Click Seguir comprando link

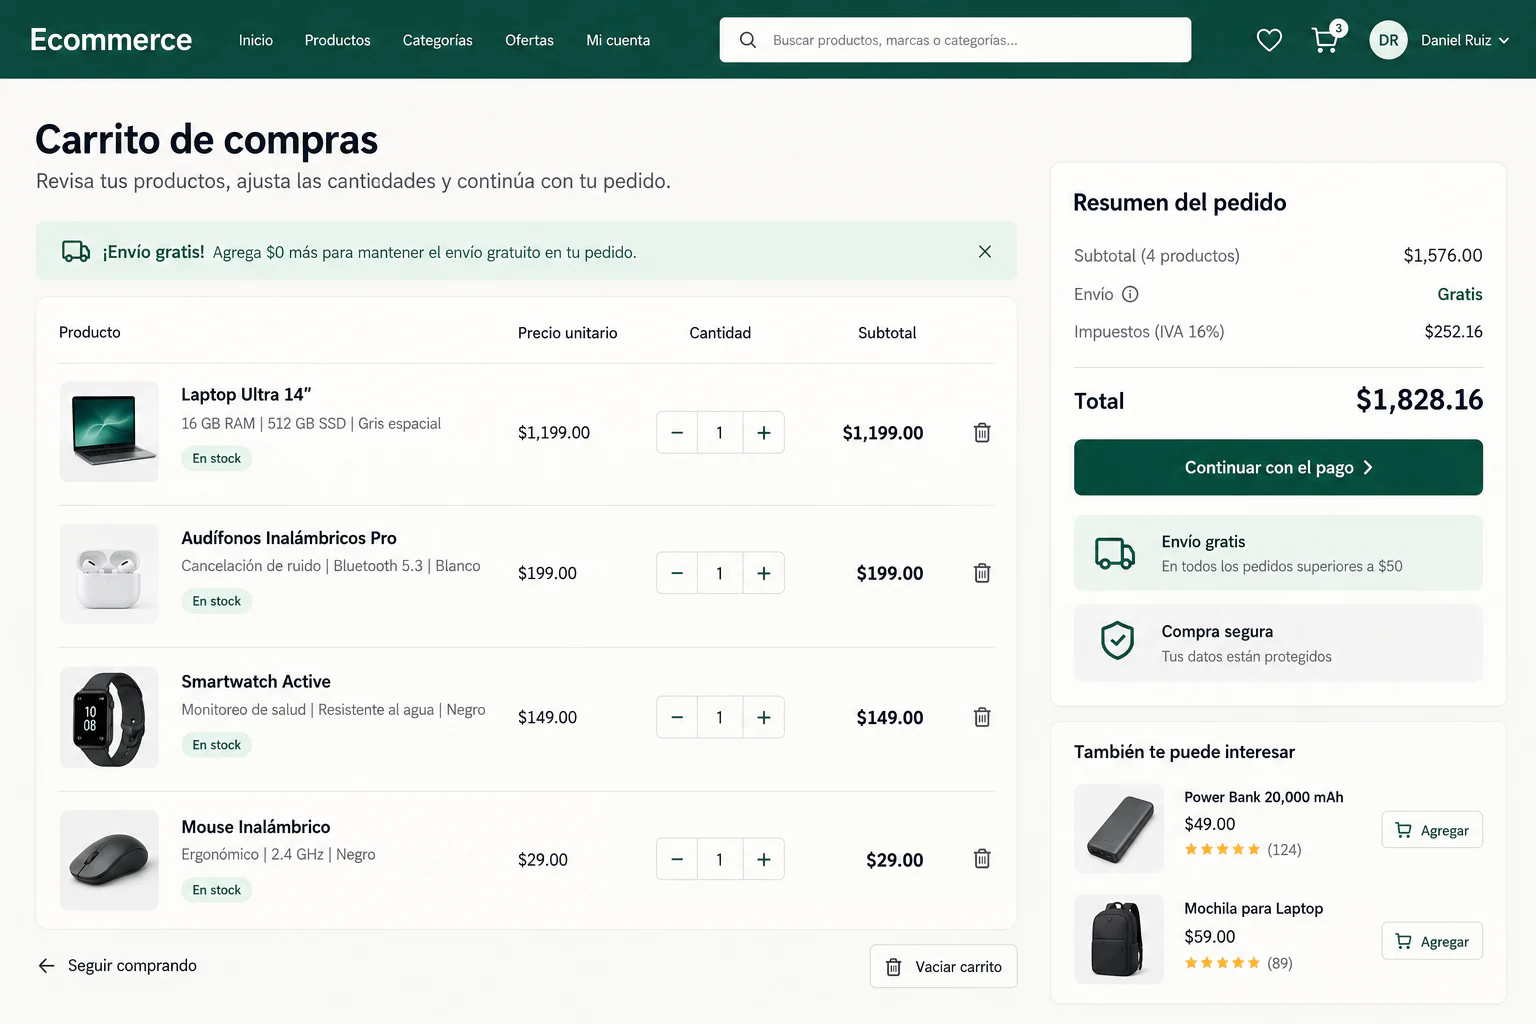click(117, 965)
